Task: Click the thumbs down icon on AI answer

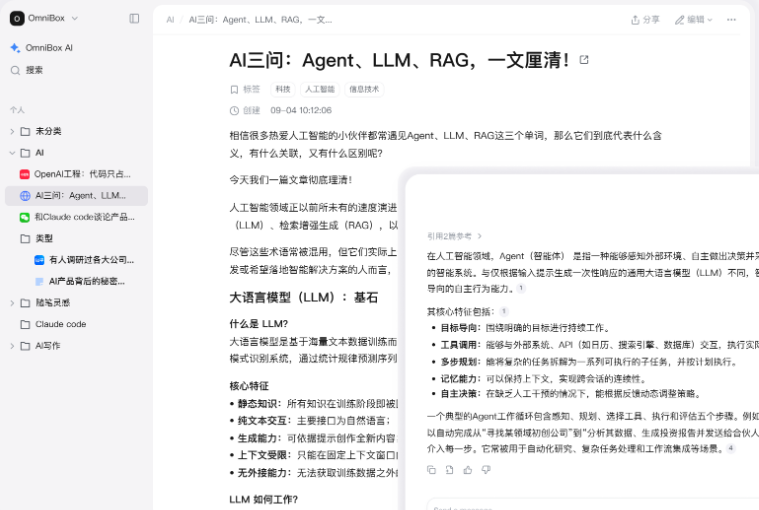Action: tap(485, 469)
